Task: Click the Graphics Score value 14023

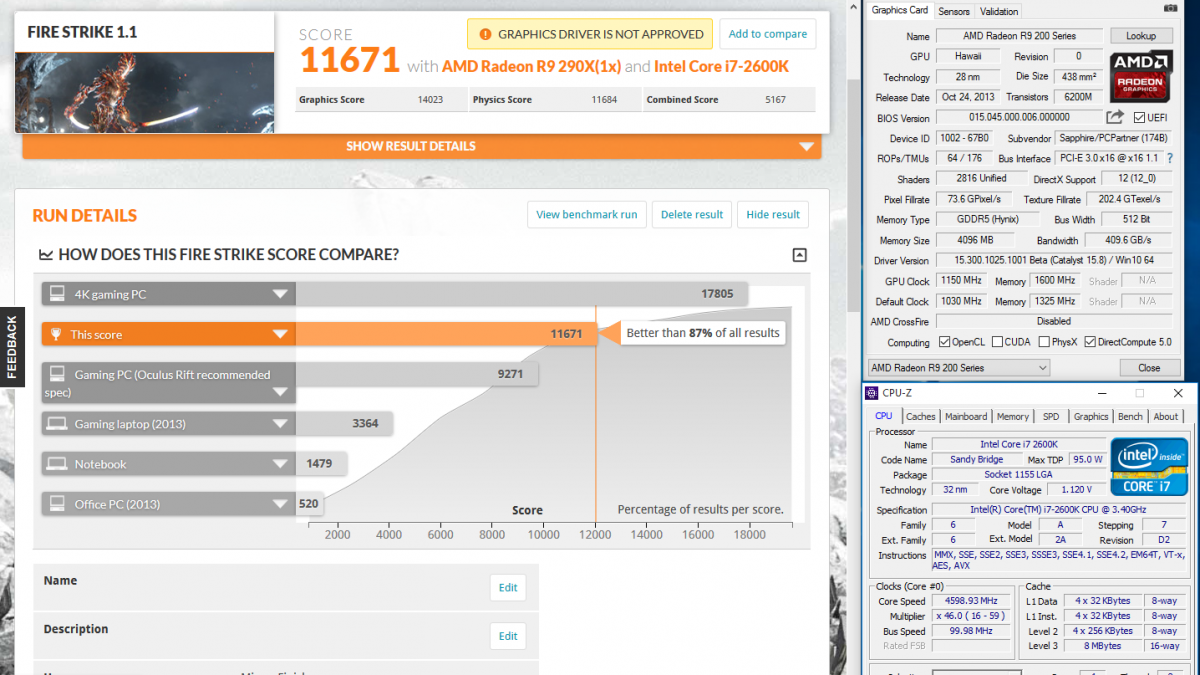Action: tap(430, 100)
